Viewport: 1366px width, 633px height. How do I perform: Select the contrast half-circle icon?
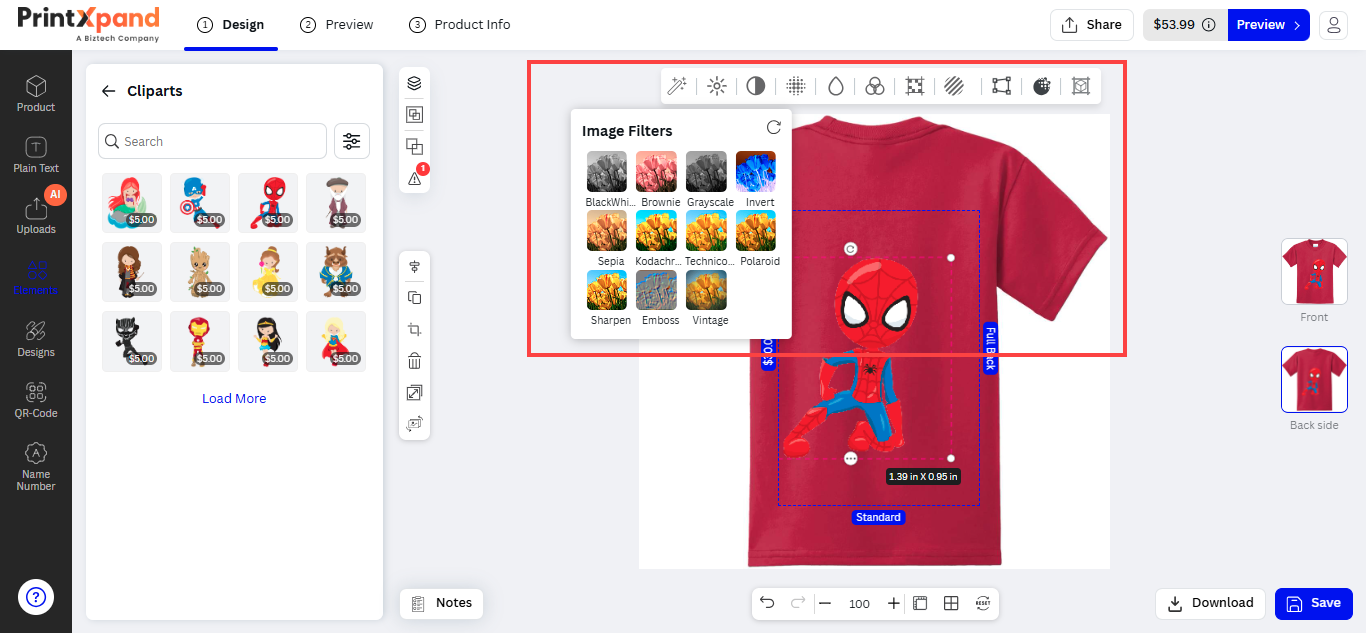[755, 86]
